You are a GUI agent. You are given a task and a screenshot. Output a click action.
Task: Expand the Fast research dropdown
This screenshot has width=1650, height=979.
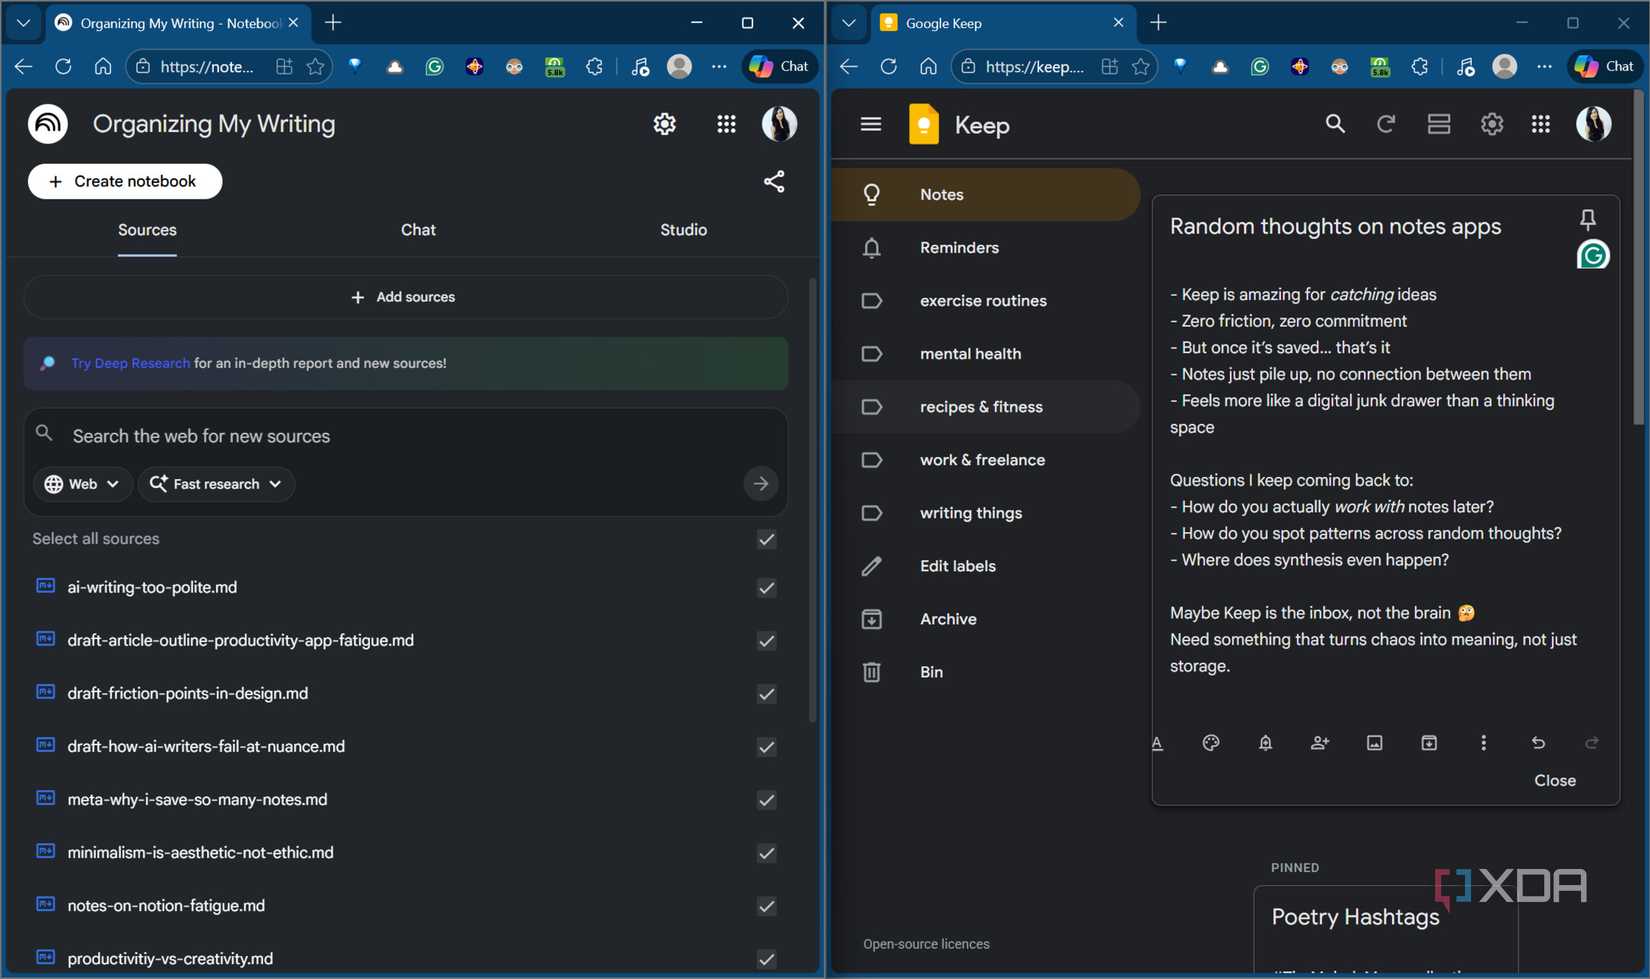(216, 484)
